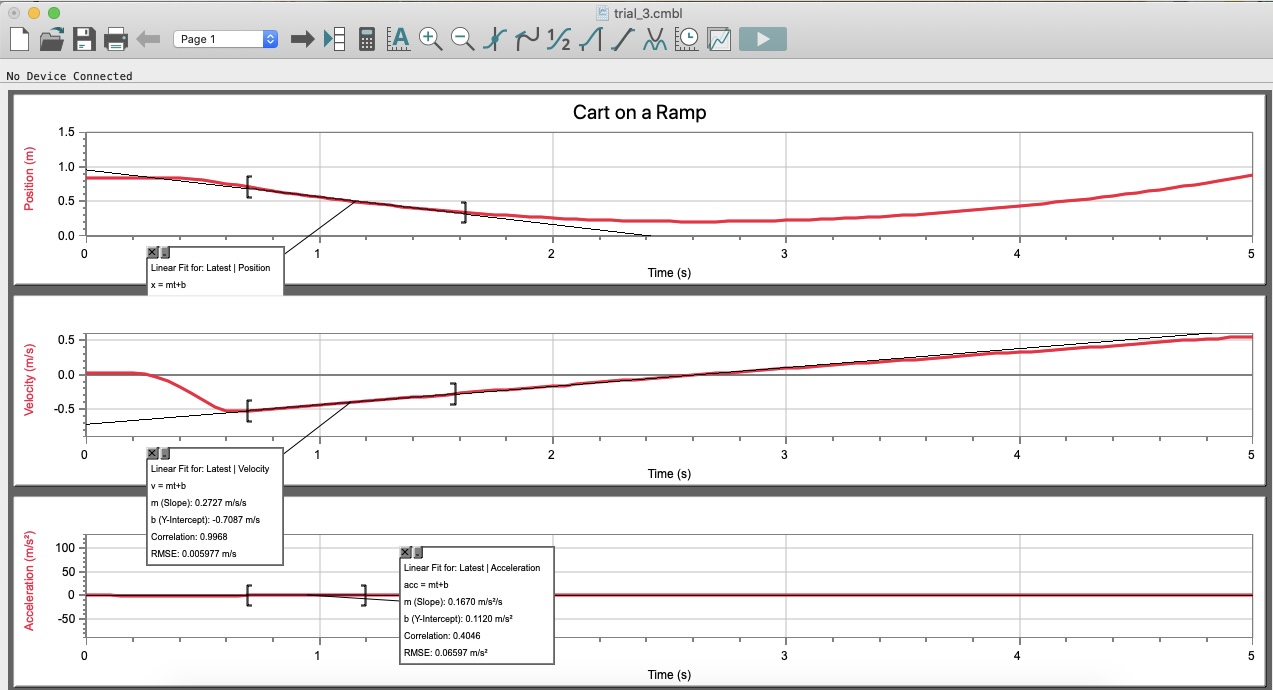Click the graph icon beside the Collect button
Screen dimensions: 1273x690
pyautogui.click(x=720, y=39)
